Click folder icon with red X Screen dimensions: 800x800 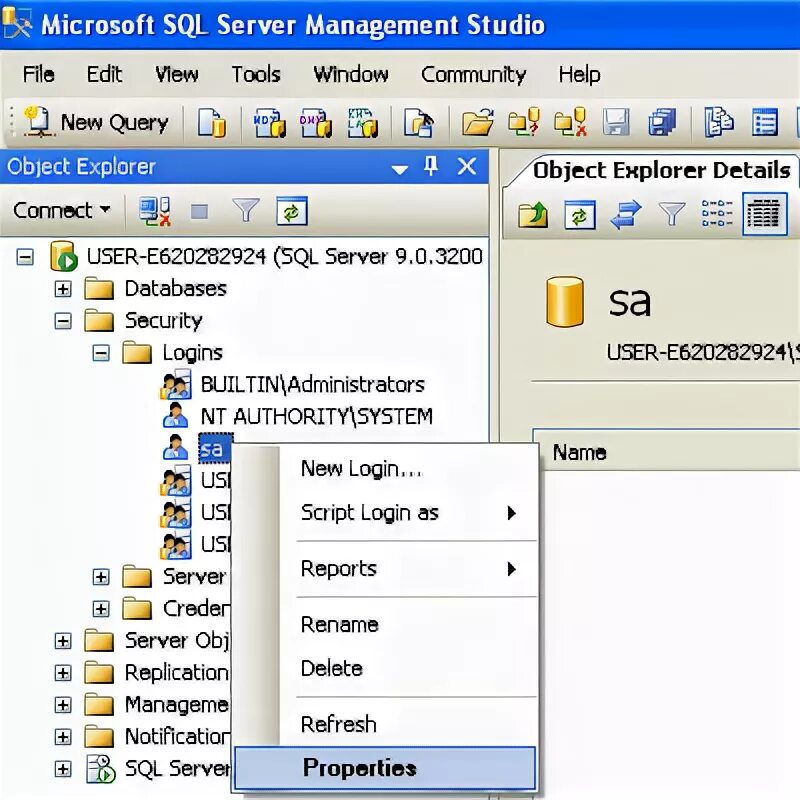point(570,122)
